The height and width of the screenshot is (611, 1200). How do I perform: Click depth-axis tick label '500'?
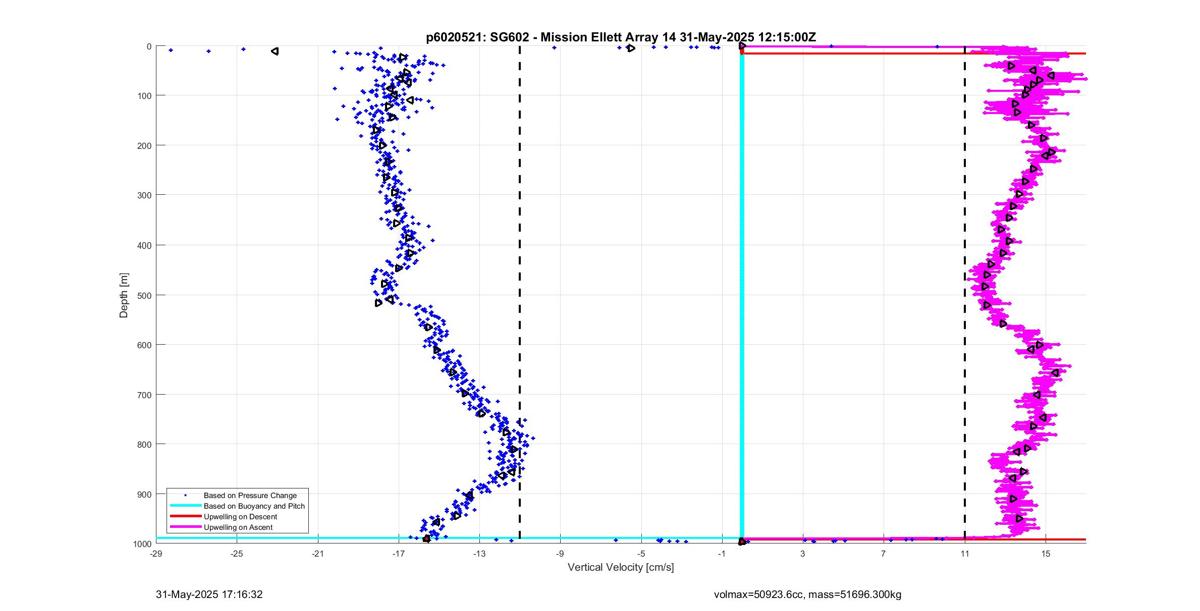click(144, 295)
